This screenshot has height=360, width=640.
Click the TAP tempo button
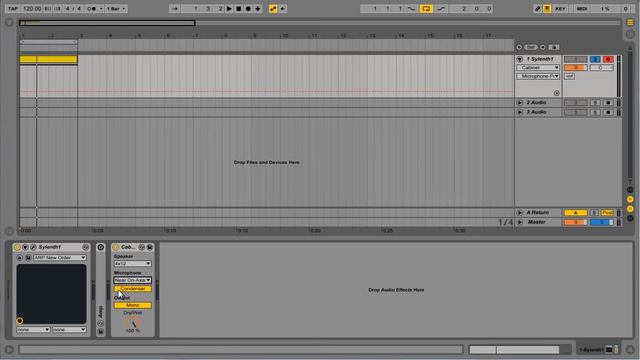click(x=13, y=9)
